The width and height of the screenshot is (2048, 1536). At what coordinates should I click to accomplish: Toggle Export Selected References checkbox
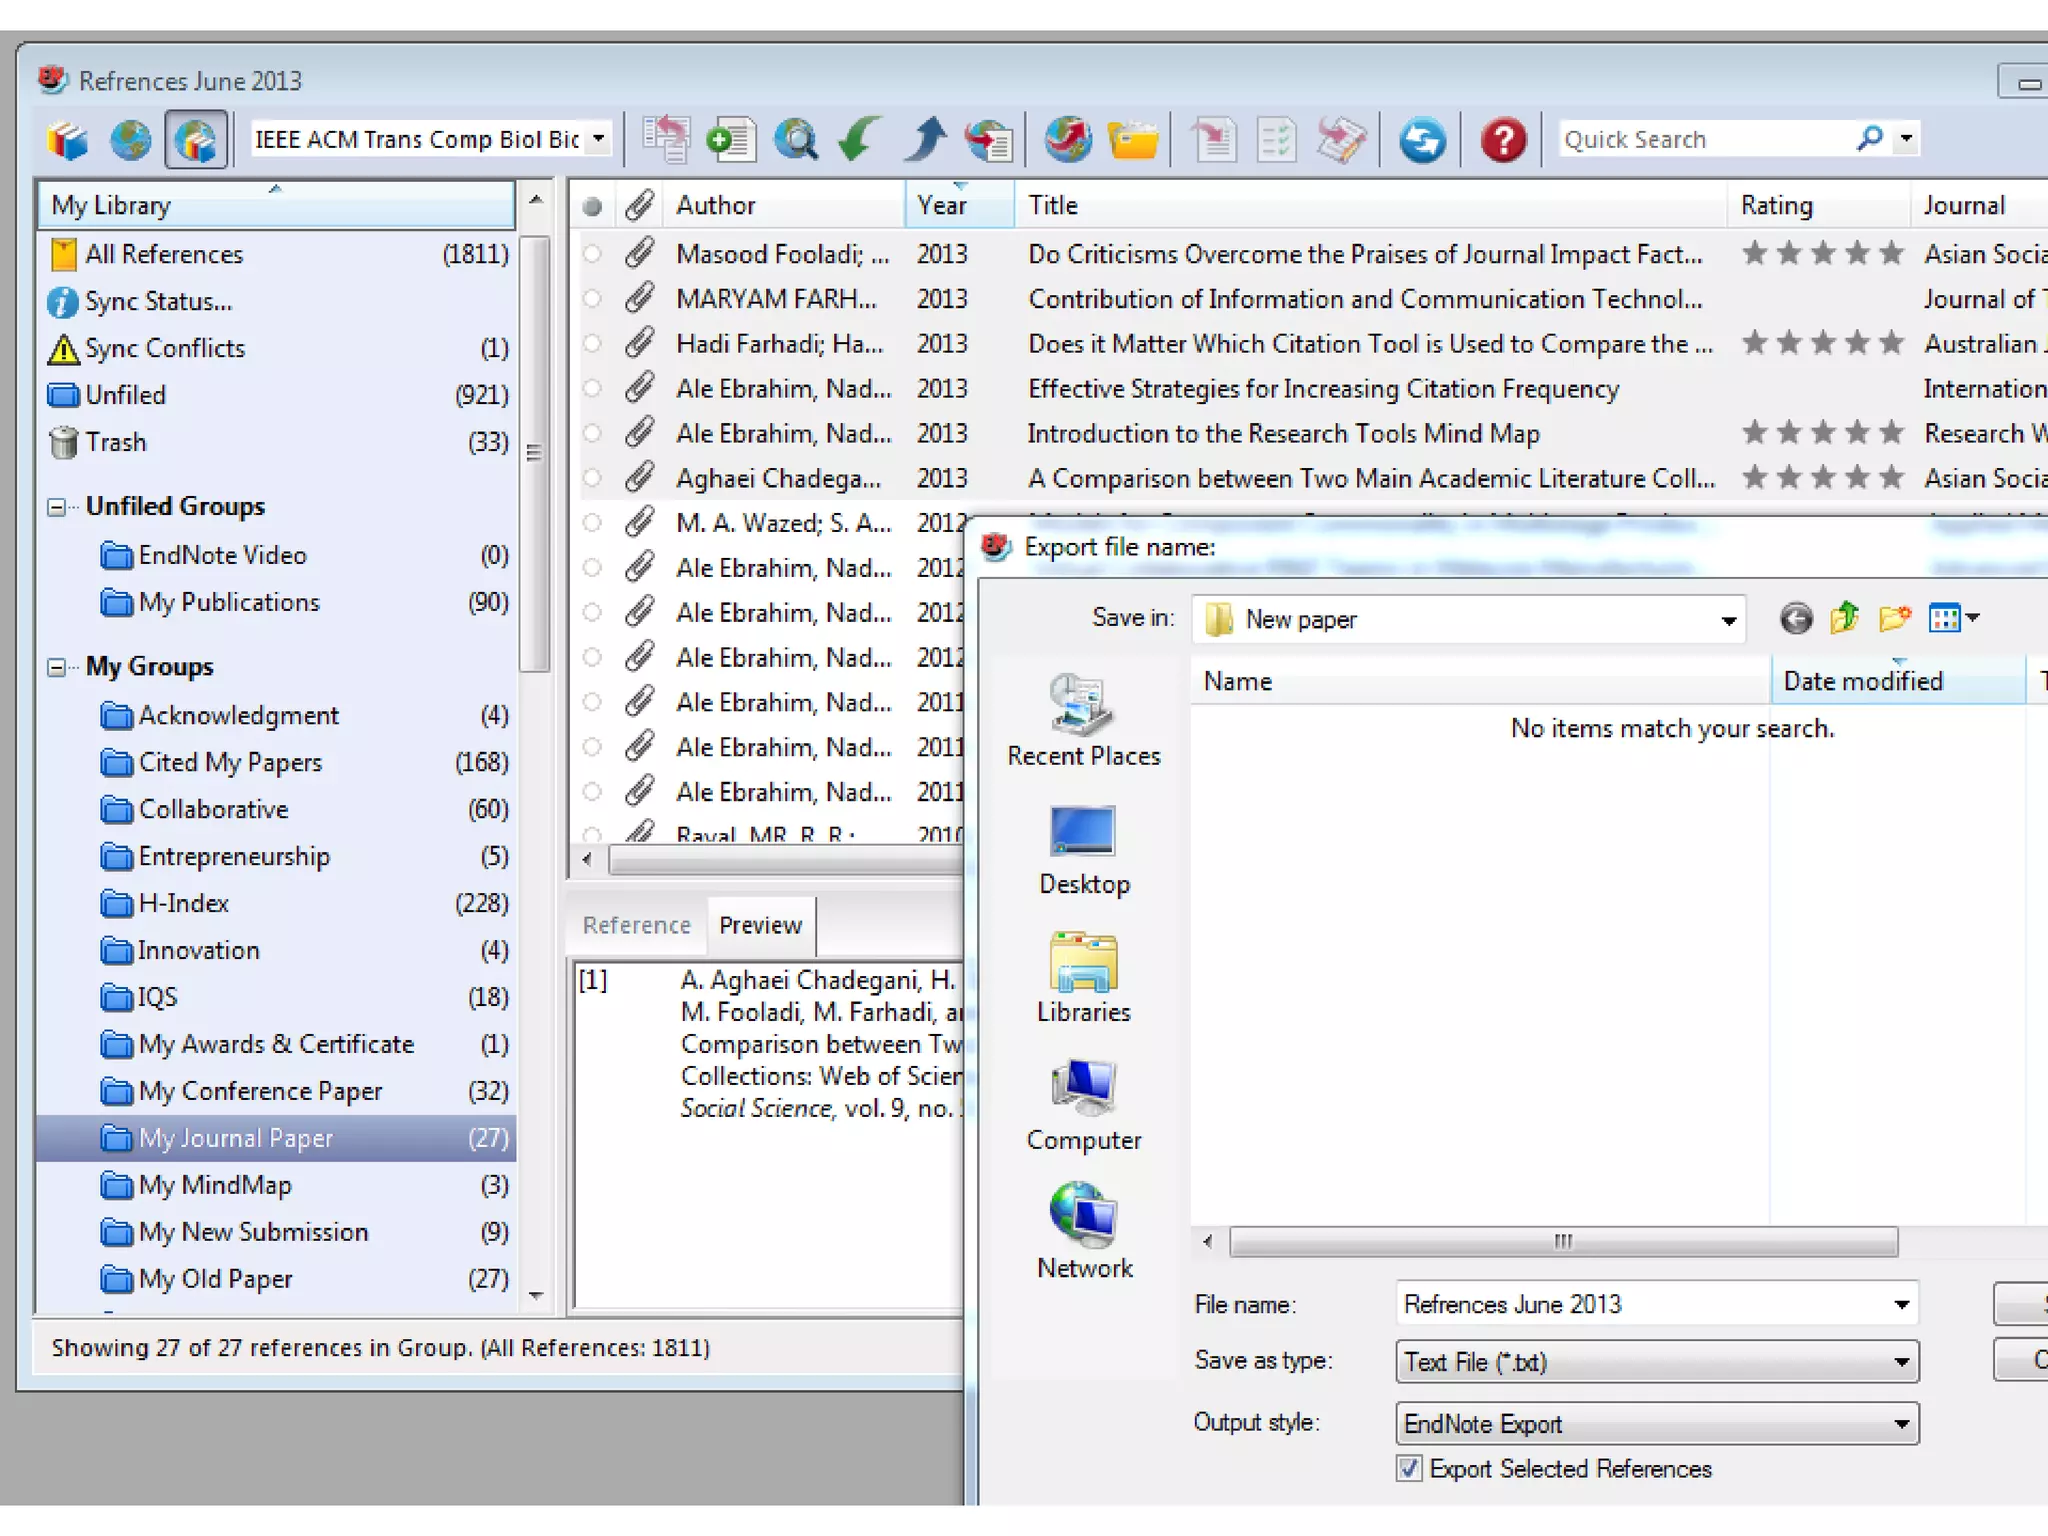[1409, 1468]
